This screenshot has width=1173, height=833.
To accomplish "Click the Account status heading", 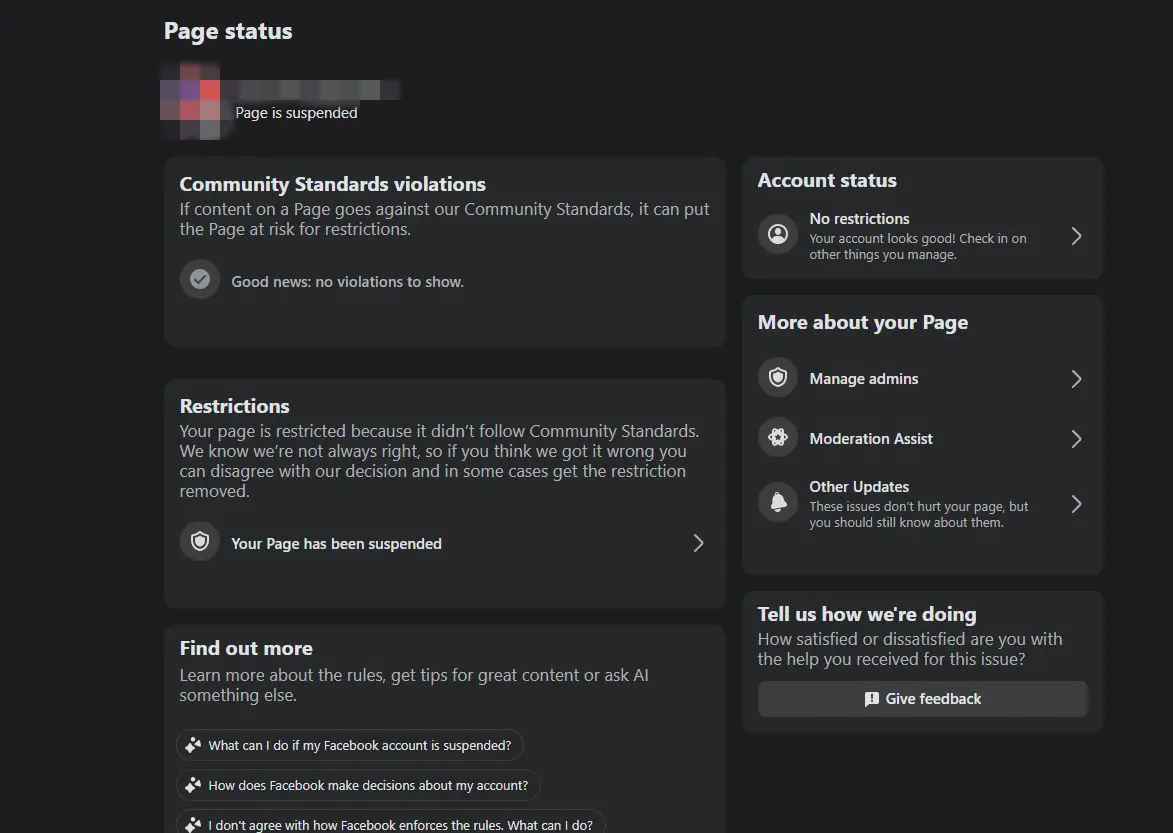I will [x=827, y=180].
